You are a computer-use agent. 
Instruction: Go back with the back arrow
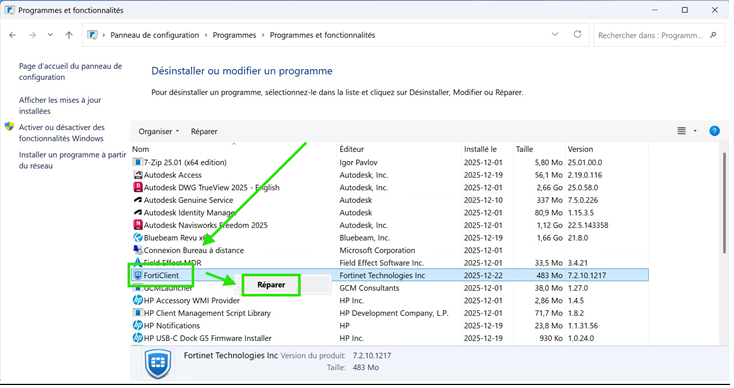tap(13, 35)
